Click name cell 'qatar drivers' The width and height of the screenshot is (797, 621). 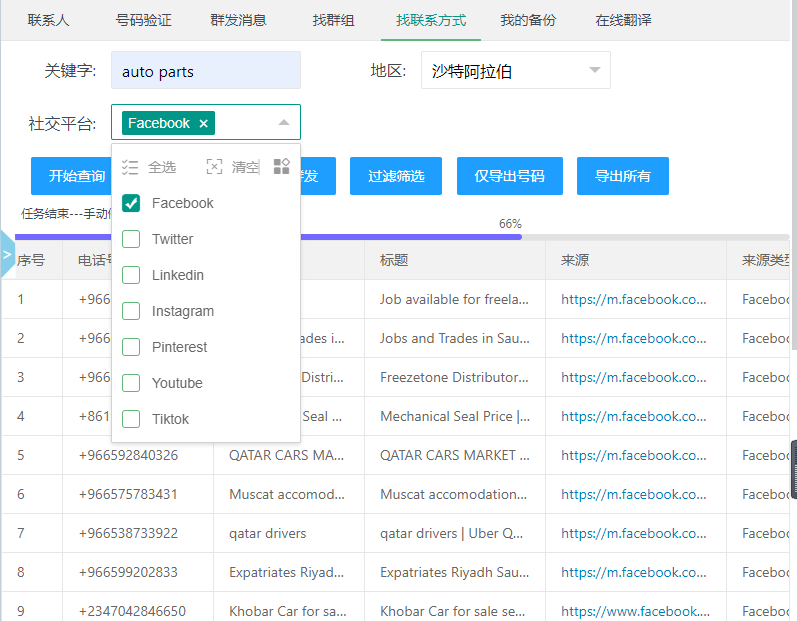[x=268, y=533]
